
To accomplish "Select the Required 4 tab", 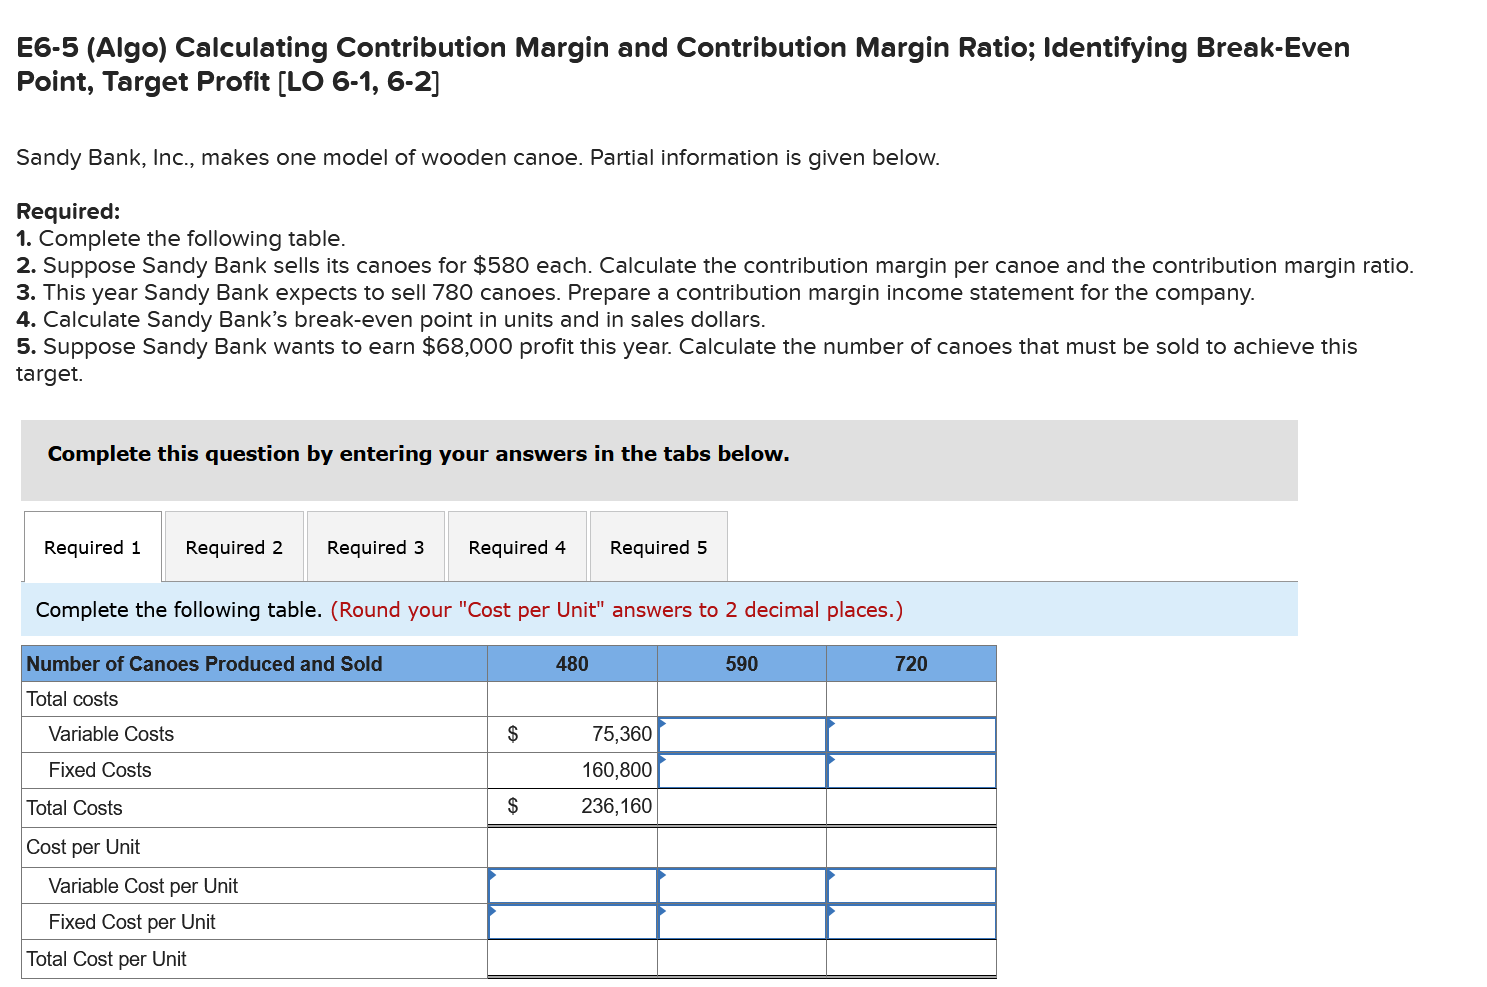I will click(x=517, y=546).
